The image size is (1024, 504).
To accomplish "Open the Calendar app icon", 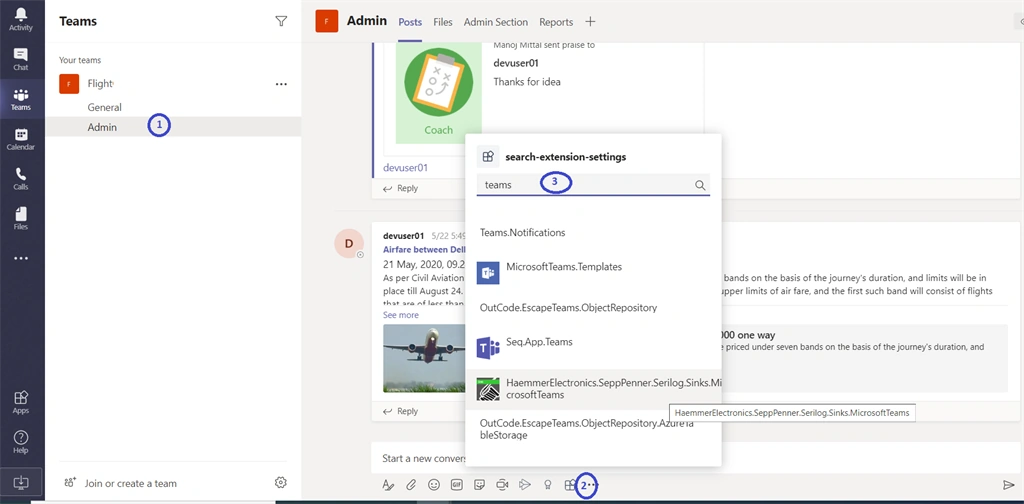I will tap(21, 139).
